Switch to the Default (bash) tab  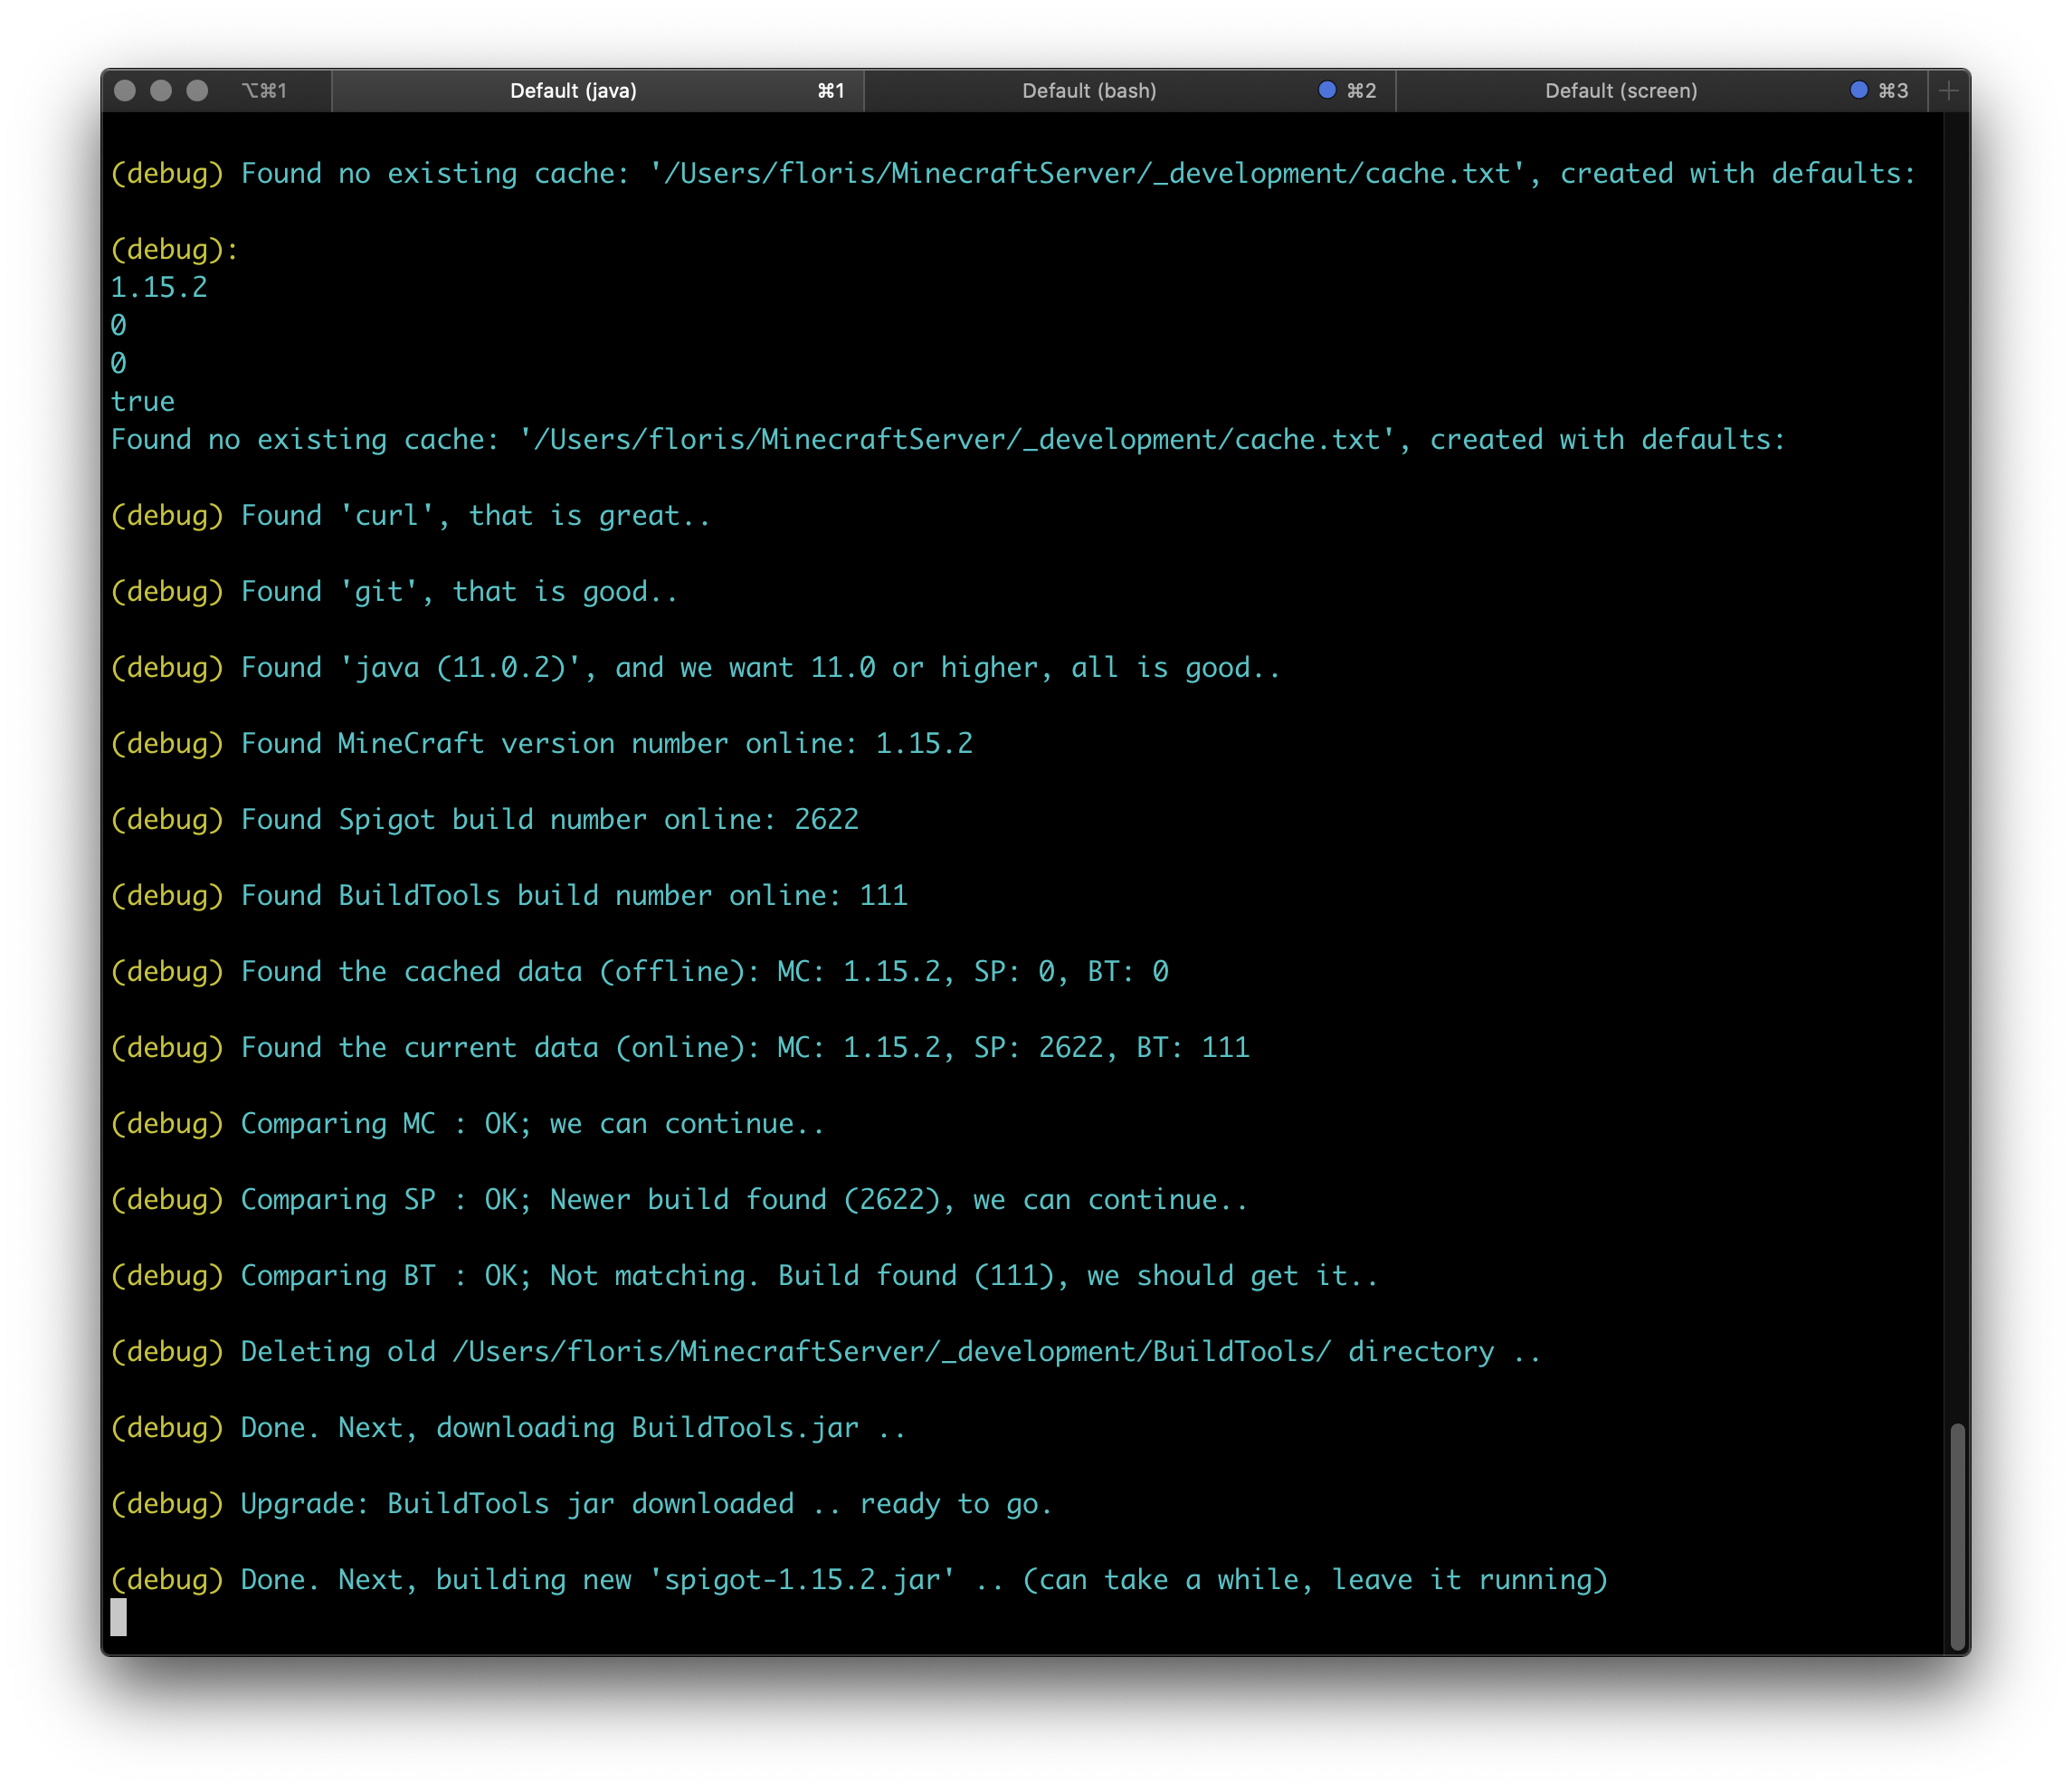click(x=1089, y=90)
